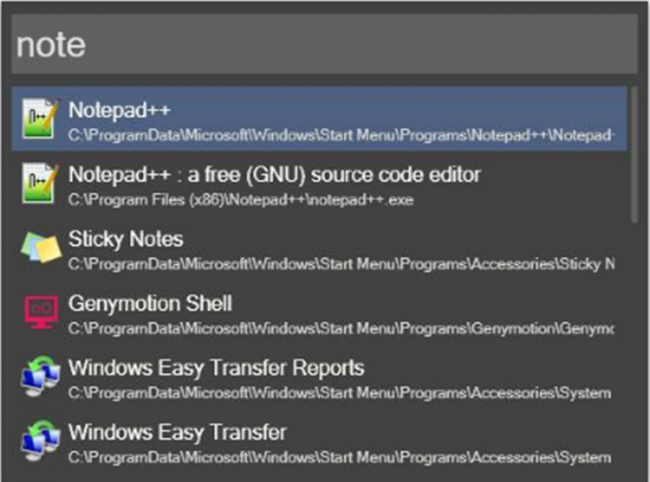Image resolution: width=650 pixels, height=482 pixels.
Task: Click the Easy Transfer Reports System path
Action: [340, 393]
